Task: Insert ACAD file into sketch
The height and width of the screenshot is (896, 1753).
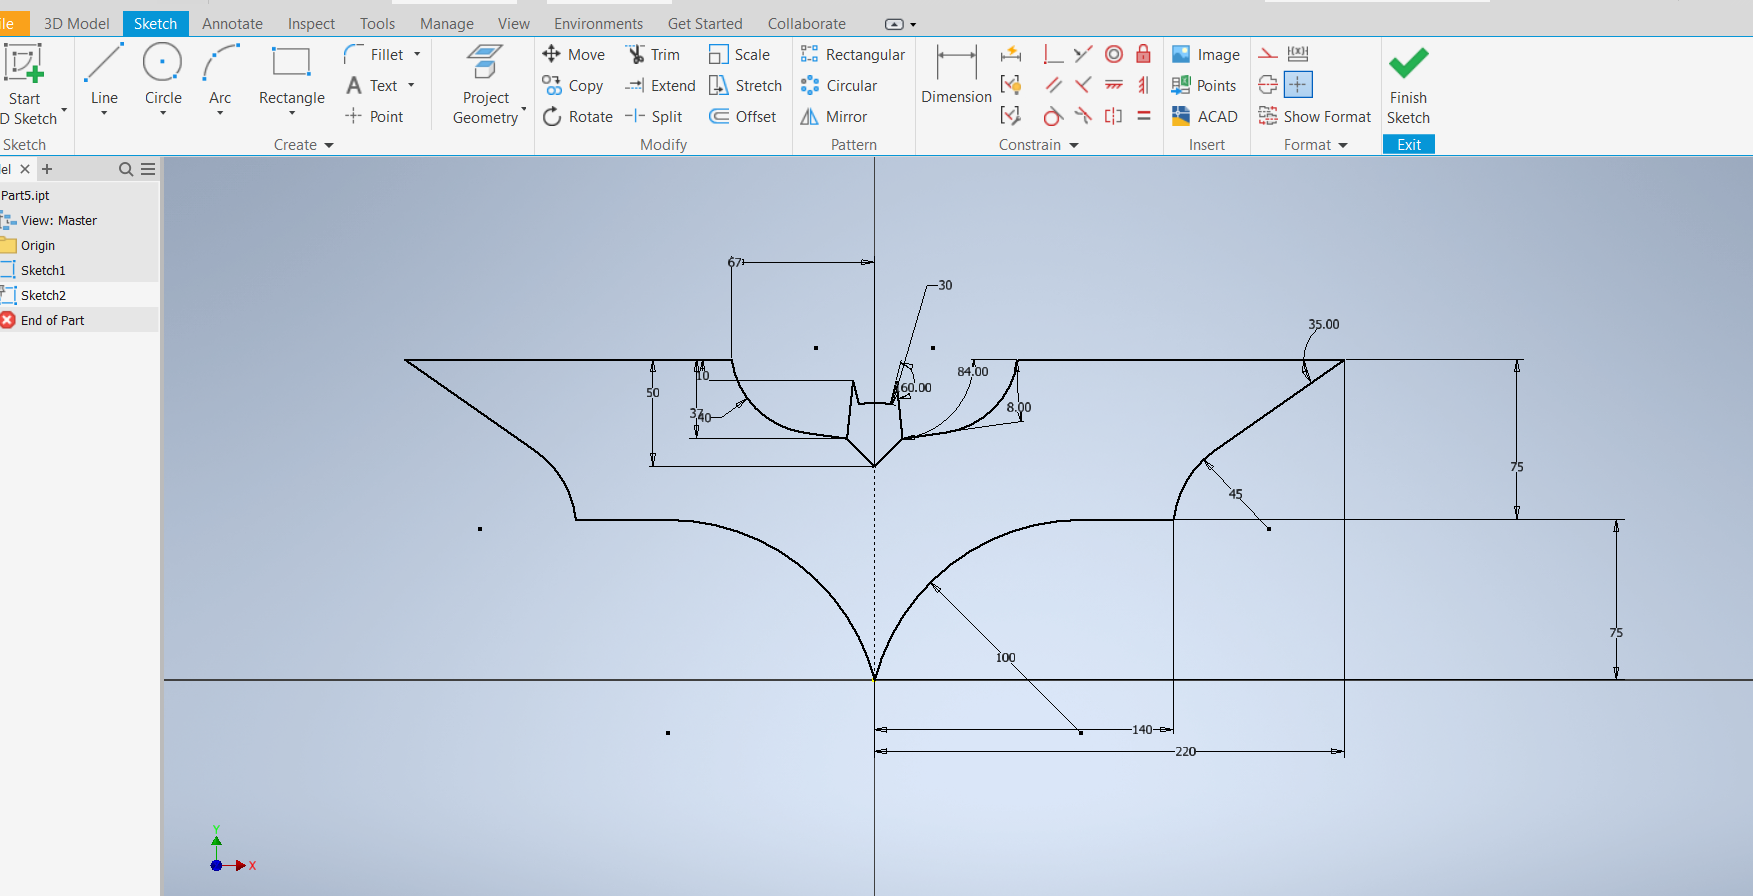Action: click(x=1205, y=117)
